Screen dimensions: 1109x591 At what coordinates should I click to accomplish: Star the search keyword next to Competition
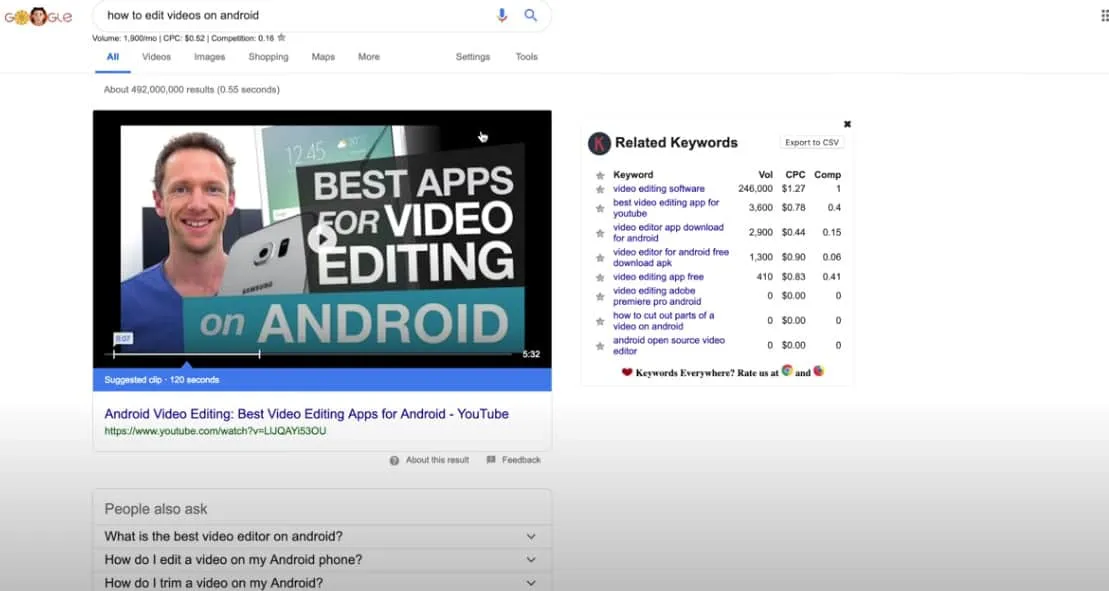point(282,38)
